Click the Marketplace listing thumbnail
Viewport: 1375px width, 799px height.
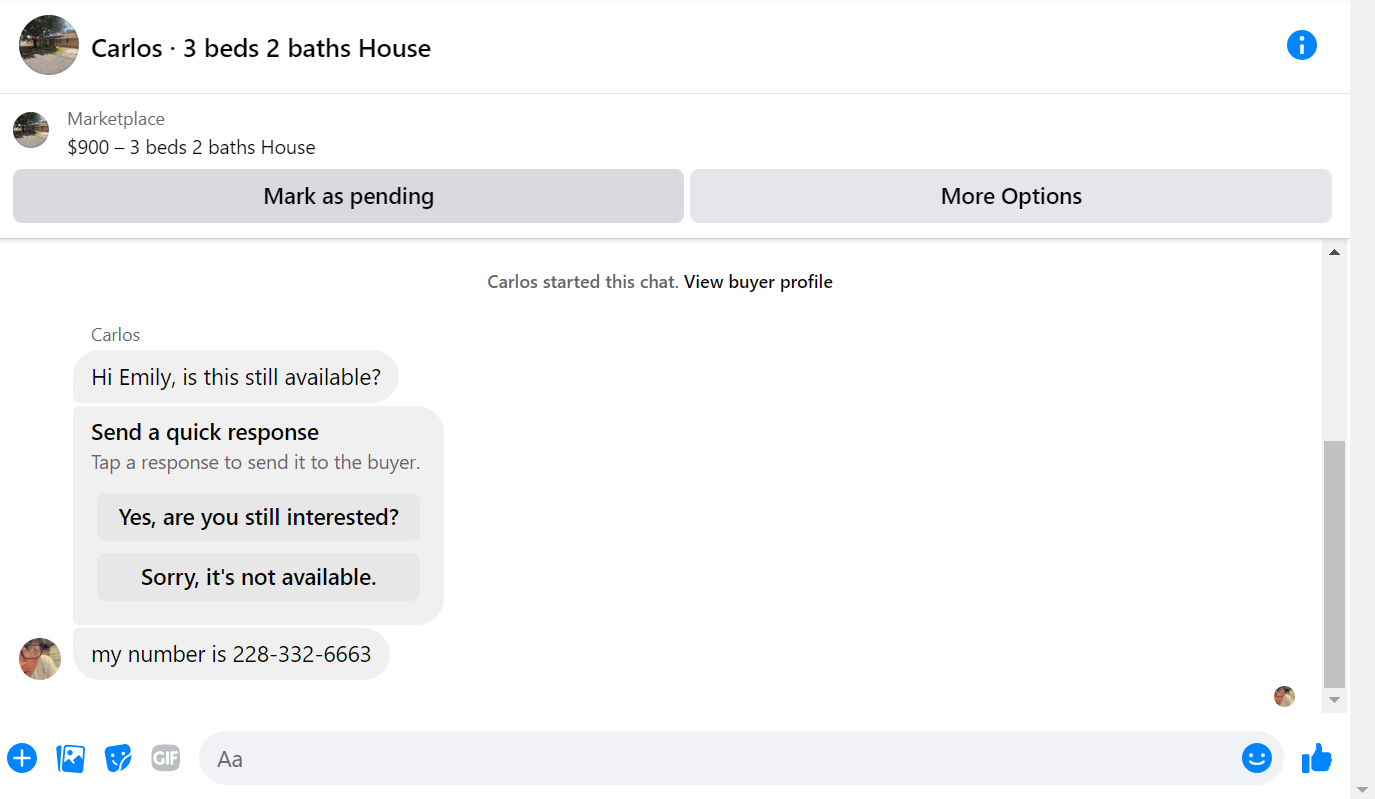click(x=31, y=130)
